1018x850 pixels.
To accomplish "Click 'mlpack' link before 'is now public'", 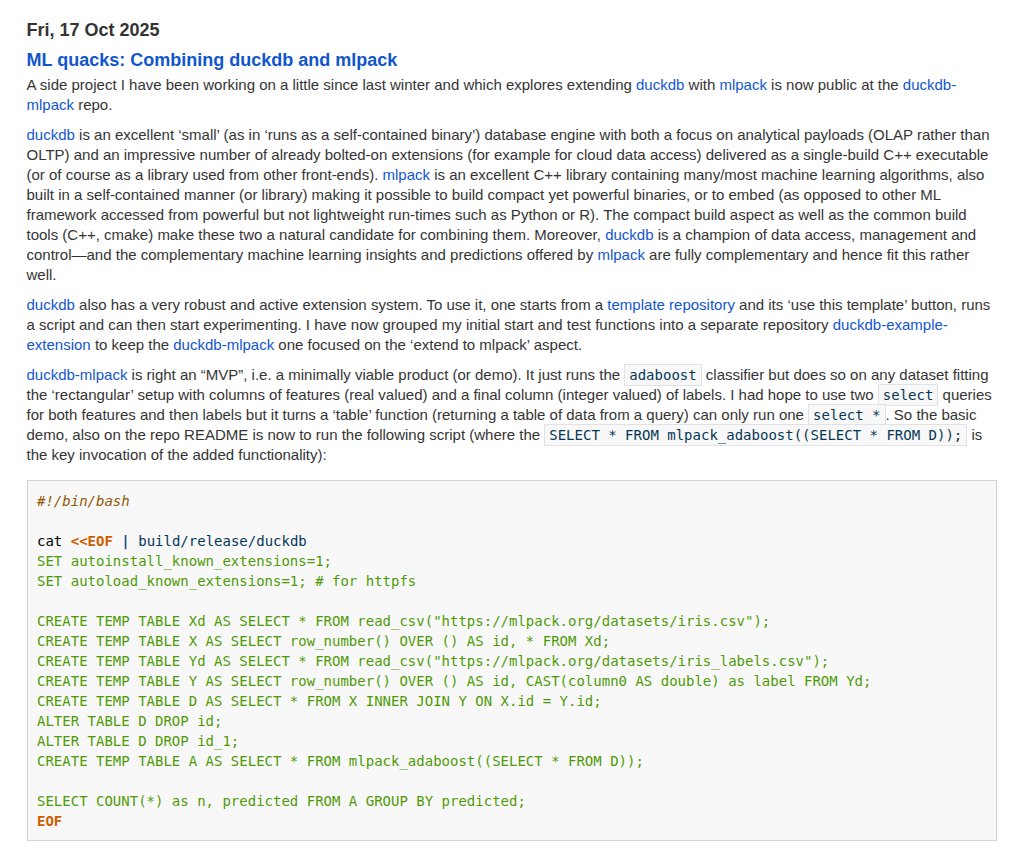I will (743, 85).
